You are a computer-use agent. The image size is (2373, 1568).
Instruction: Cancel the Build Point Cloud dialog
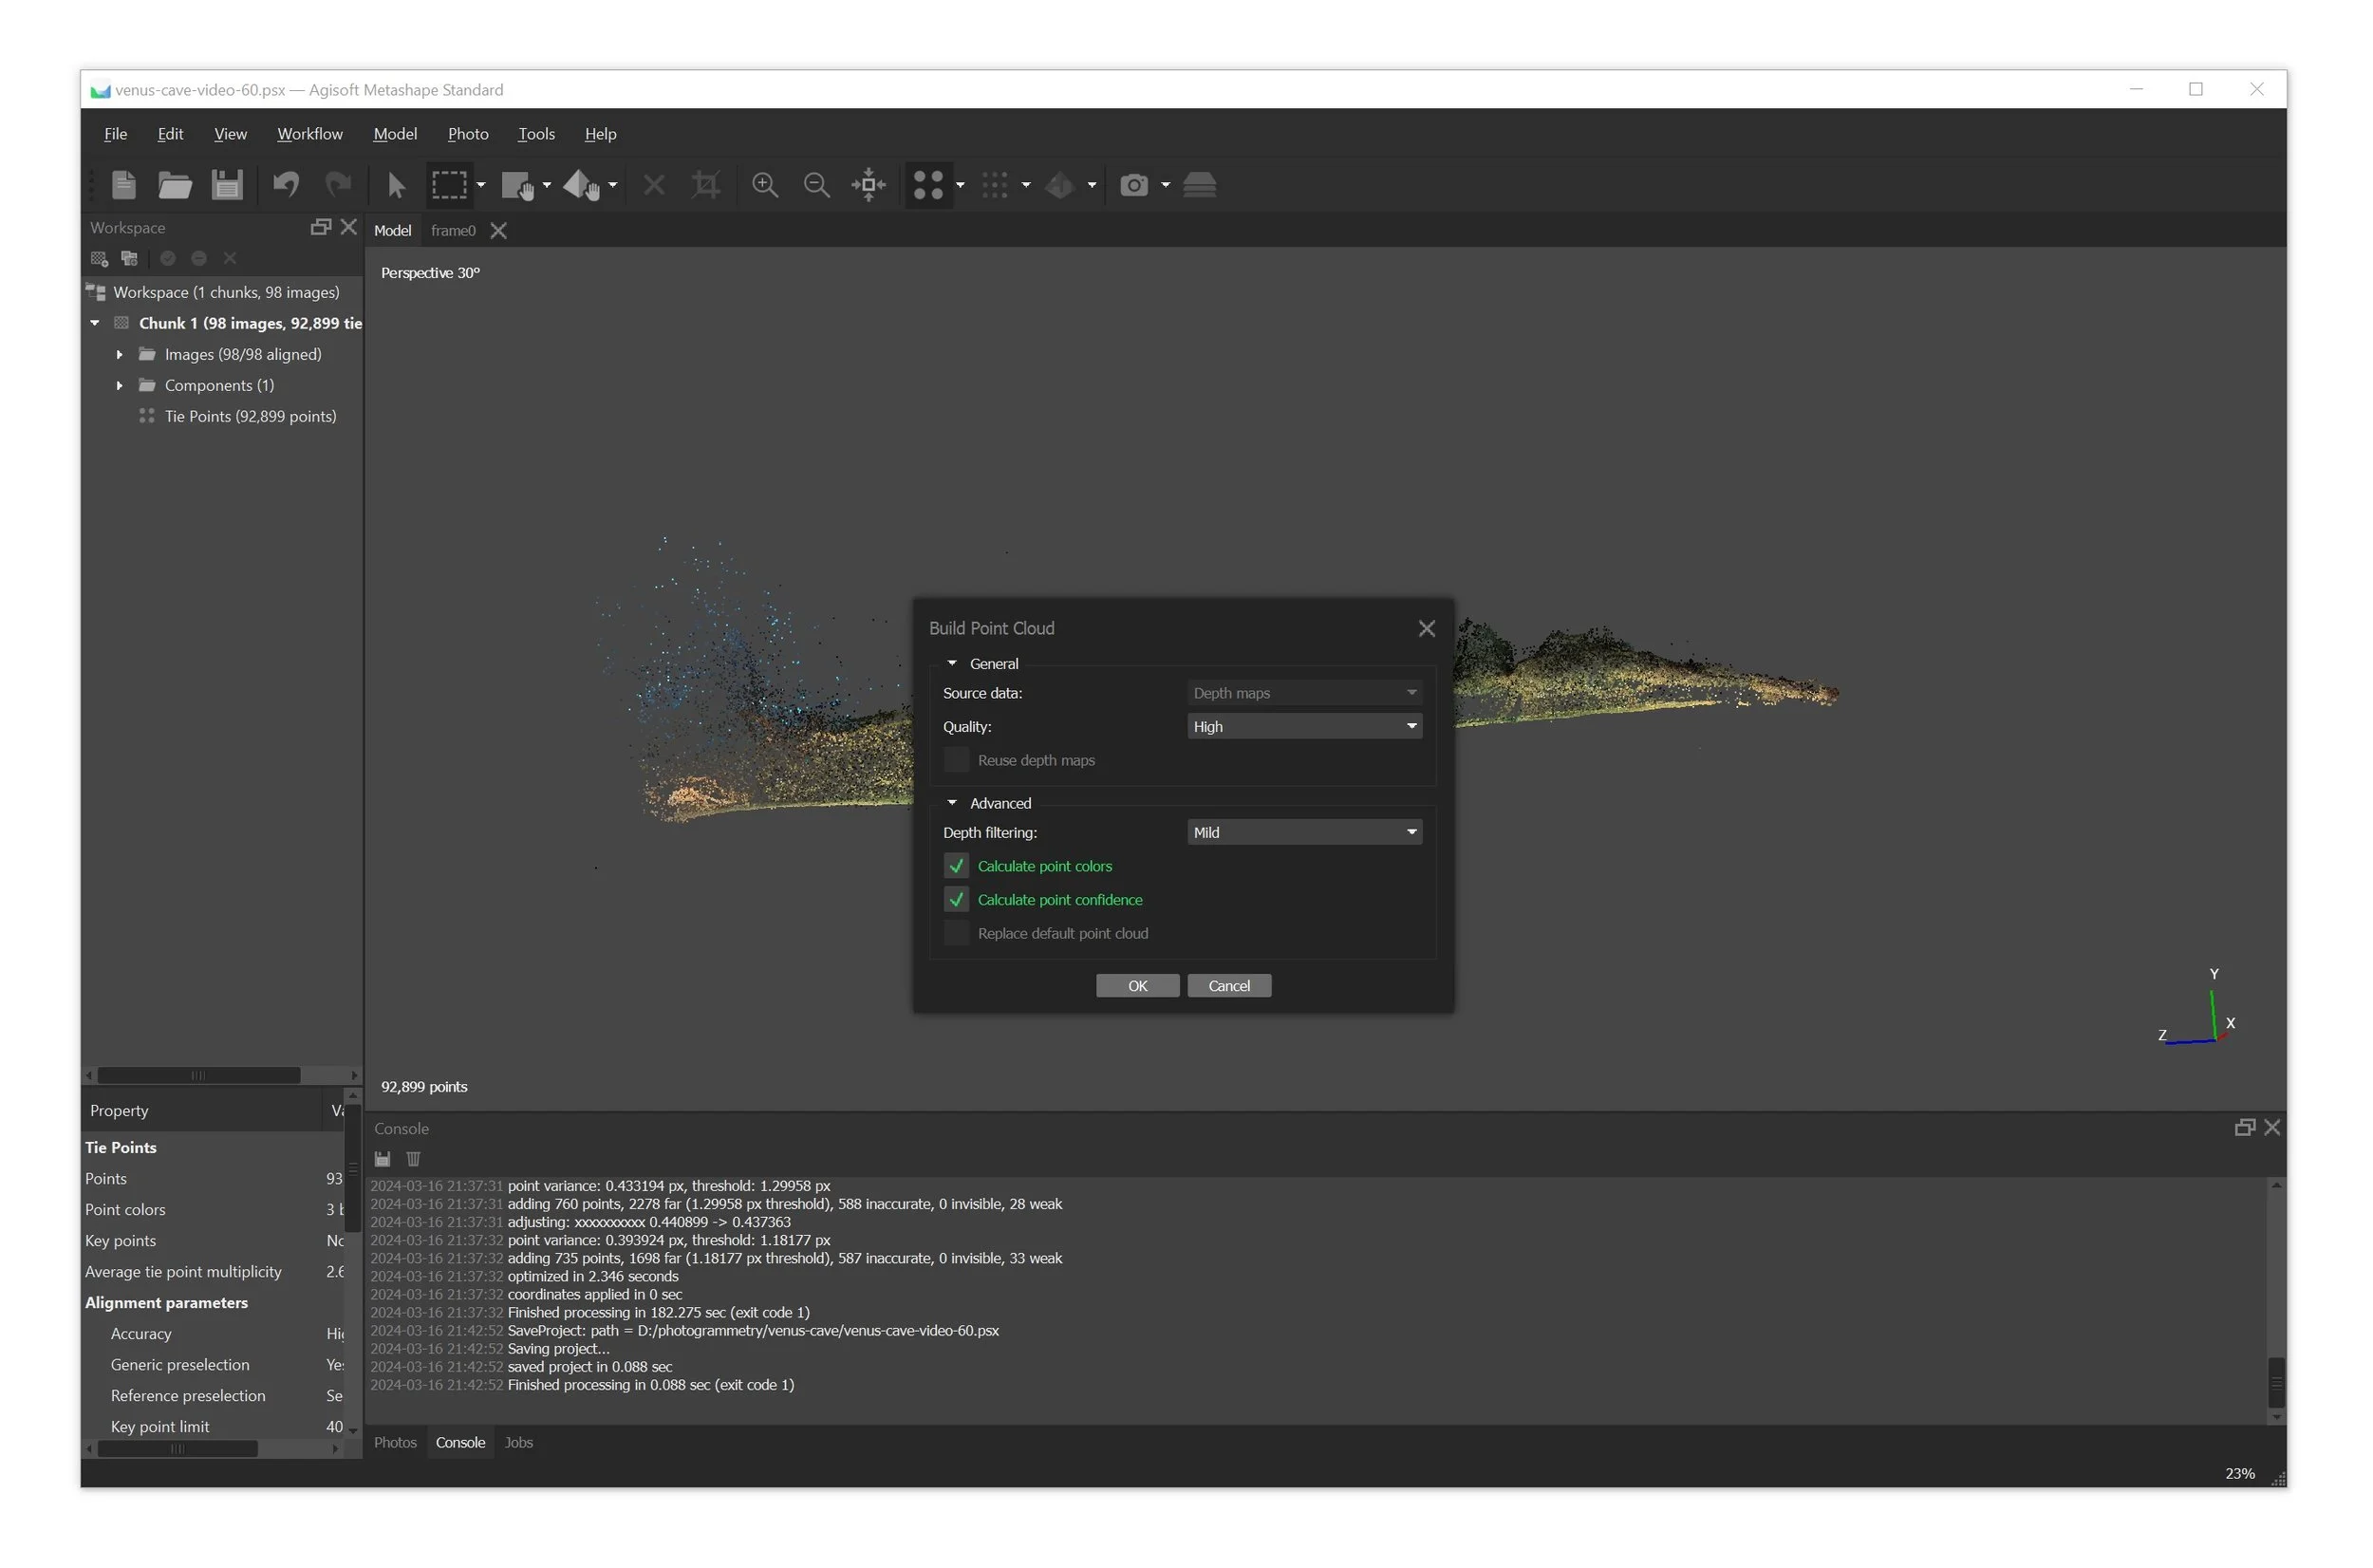click(x=1229, y=985)
